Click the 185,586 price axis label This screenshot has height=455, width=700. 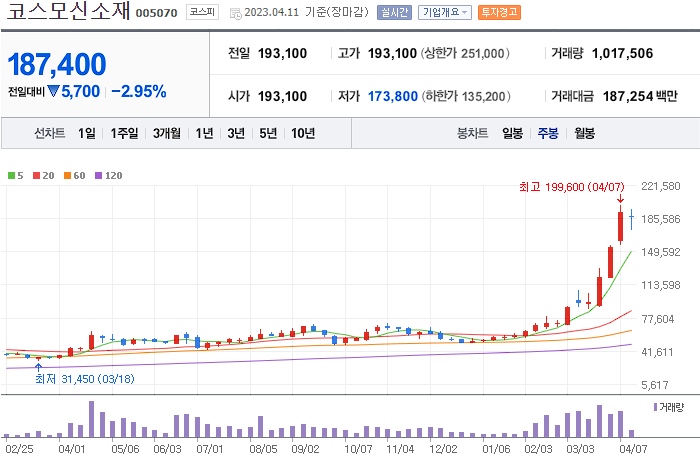pyautogui.click(x=661, y=219)
